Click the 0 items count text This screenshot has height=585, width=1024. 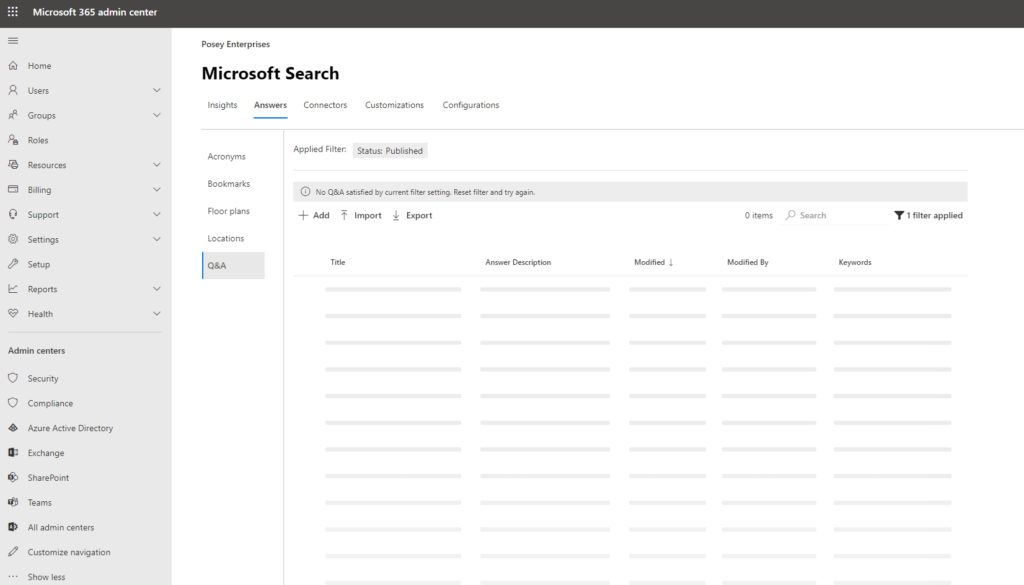758,215
